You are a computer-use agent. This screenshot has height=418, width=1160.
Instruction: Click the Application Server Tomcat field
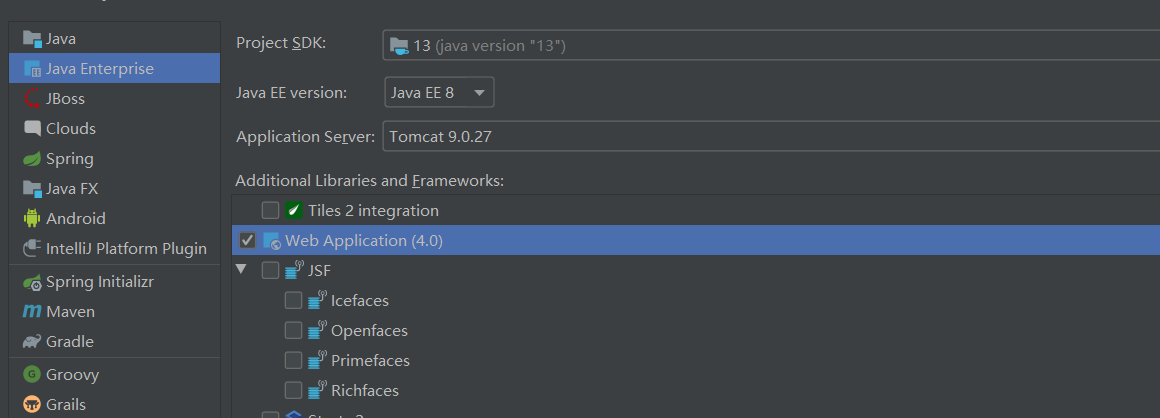click(770, 136)
